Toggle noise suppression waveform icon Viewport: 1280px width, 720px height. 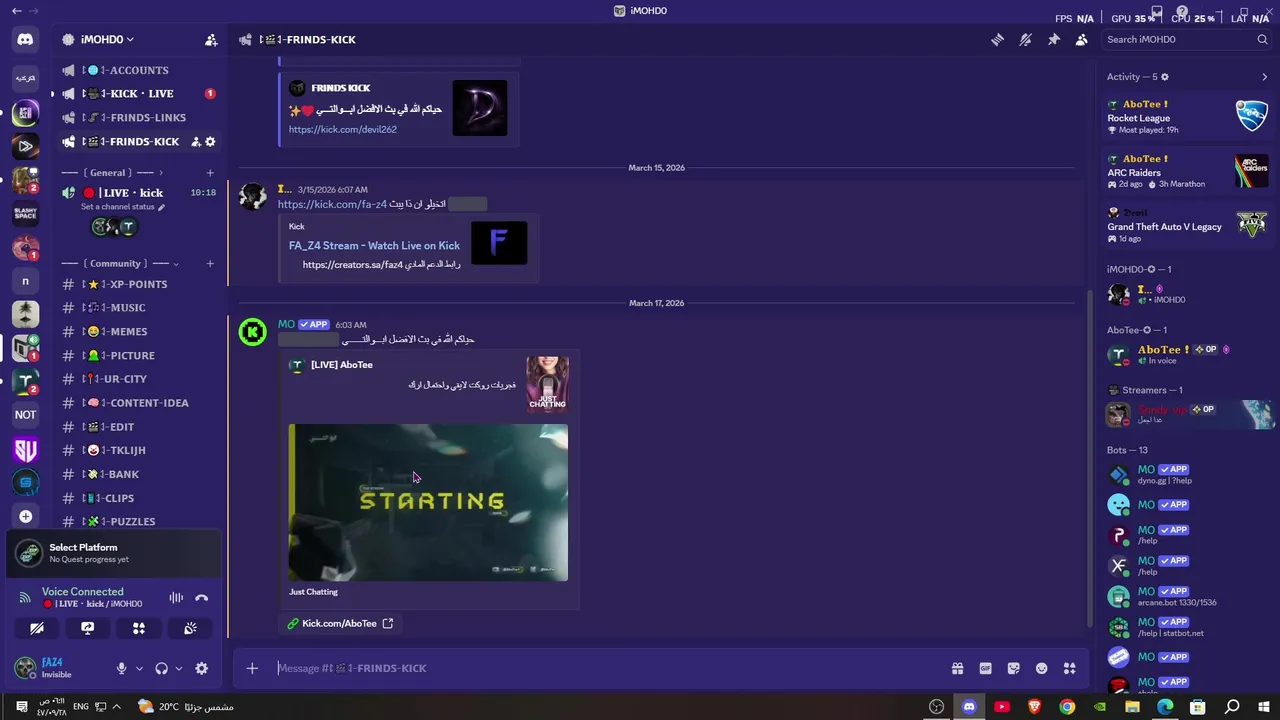tap(176, 598)
